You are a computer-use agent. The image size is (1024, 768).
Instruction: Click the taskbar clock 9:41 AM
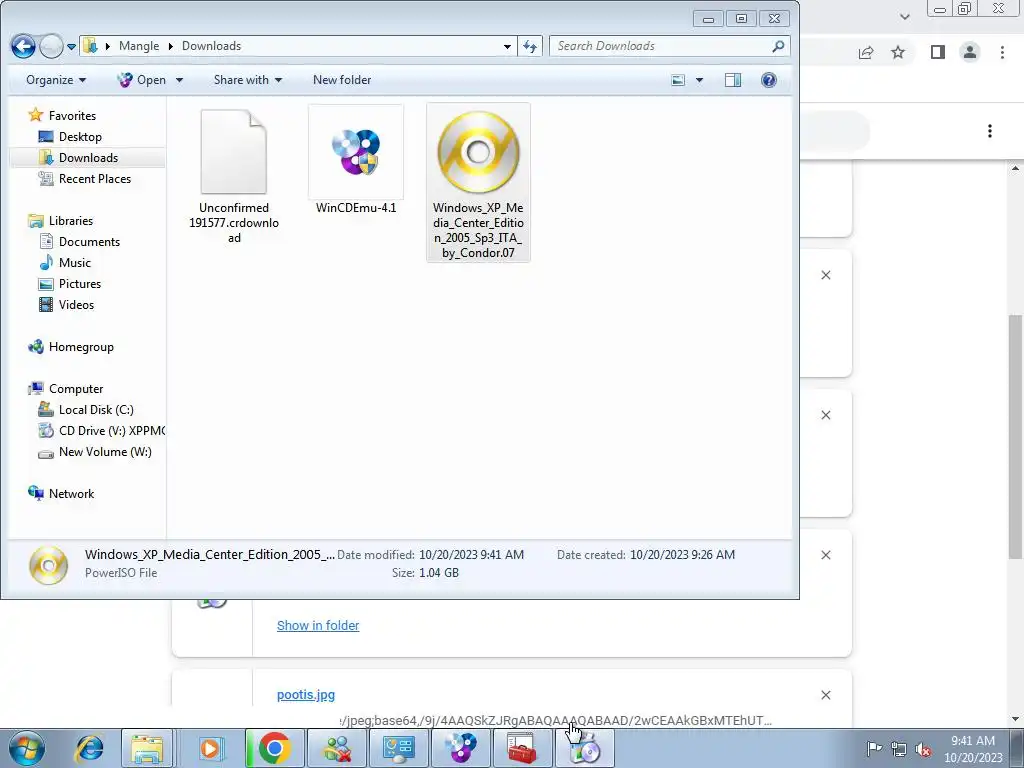click(x=973, y=741)
